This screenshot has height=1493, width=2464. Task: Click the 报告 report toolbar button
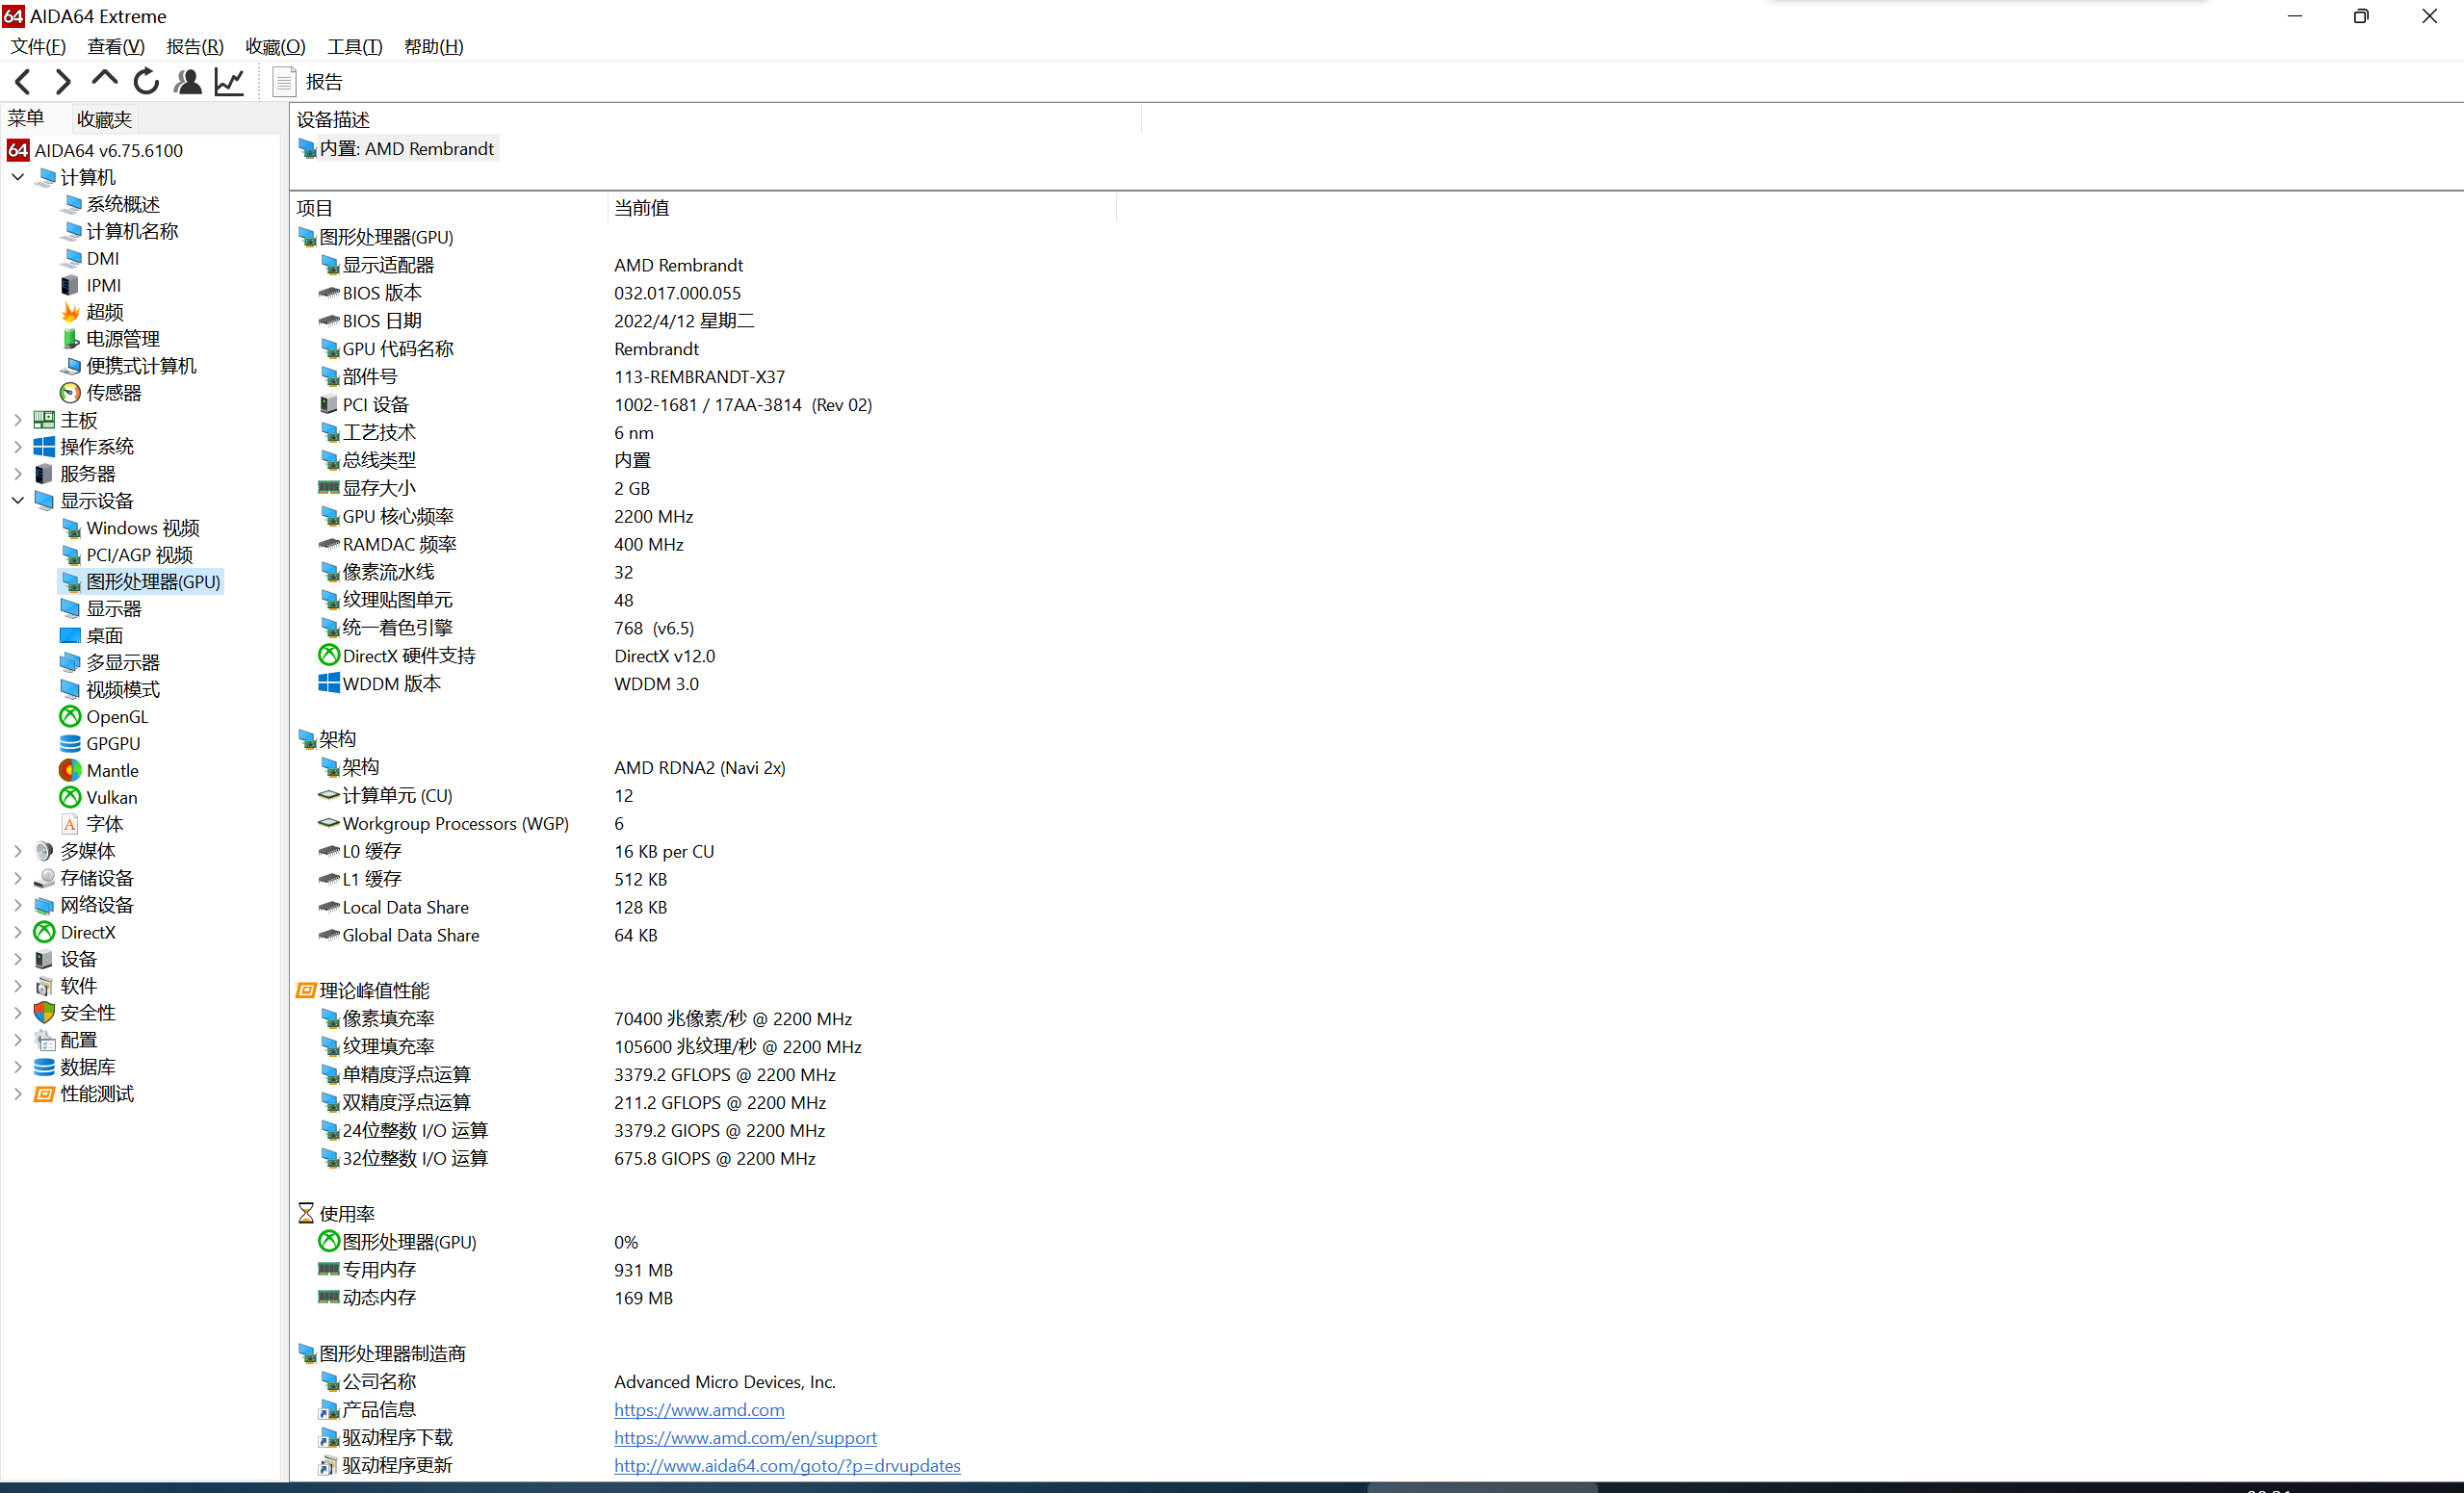click(x=308, y=82)
